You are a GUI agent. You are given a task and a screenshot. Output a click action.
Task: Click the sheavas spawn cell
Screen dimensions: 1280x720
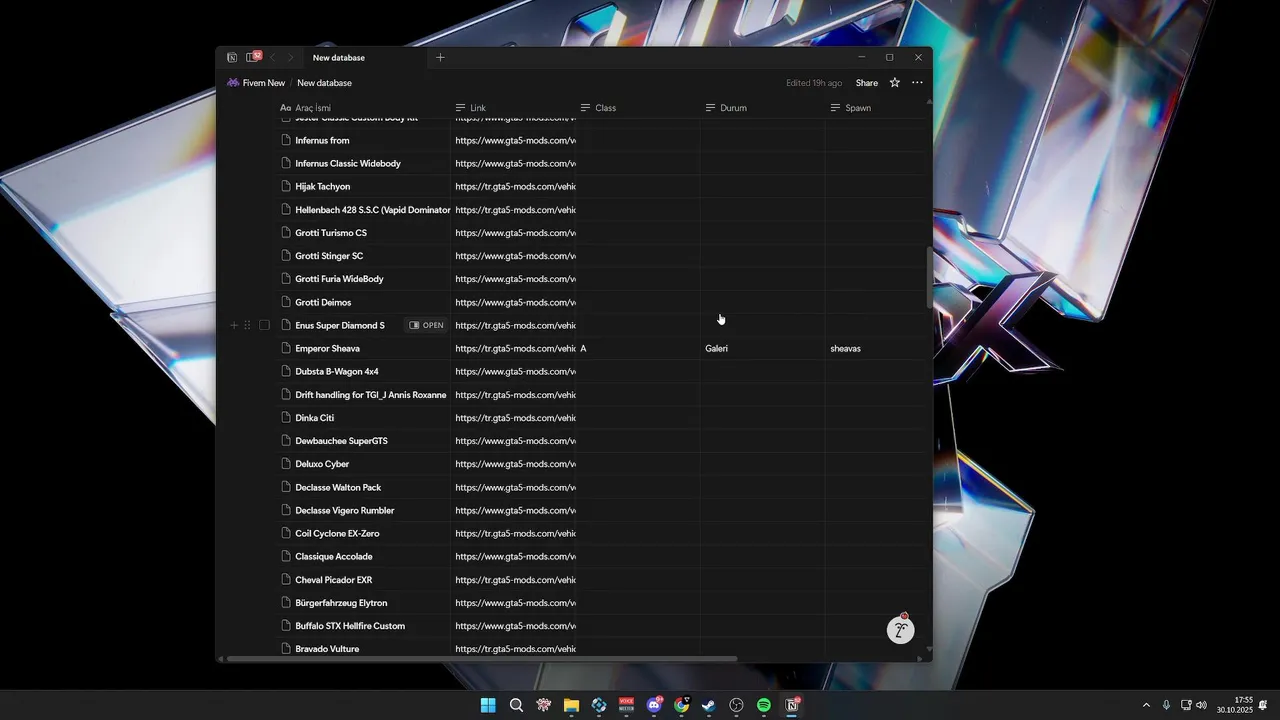point(876,349)
